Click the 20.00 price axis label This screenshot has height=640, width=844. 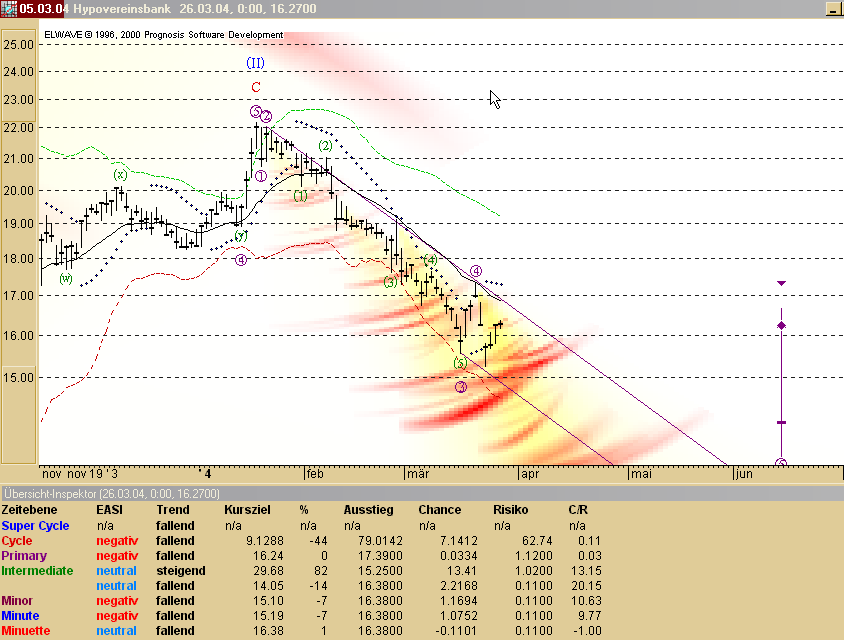click(19, 191)
